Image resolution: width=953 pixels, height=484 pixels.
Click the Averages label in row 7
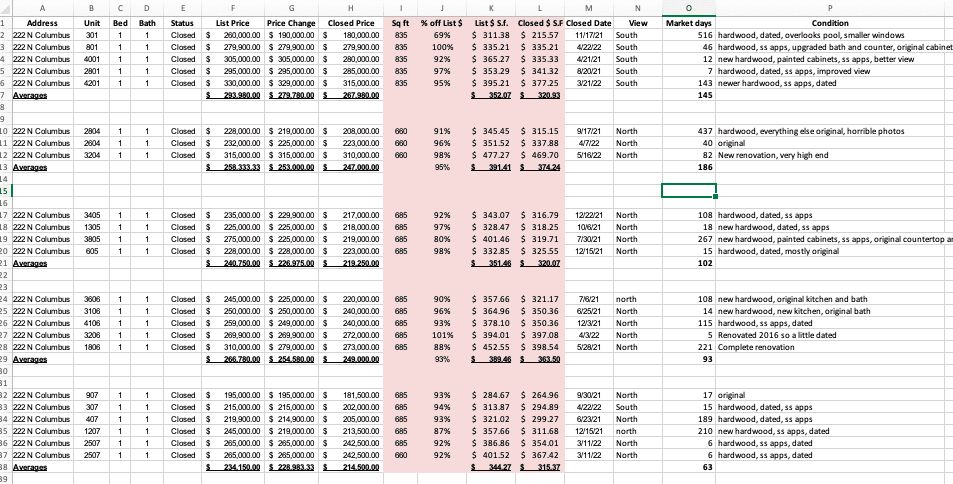click(x=29, y=95)
